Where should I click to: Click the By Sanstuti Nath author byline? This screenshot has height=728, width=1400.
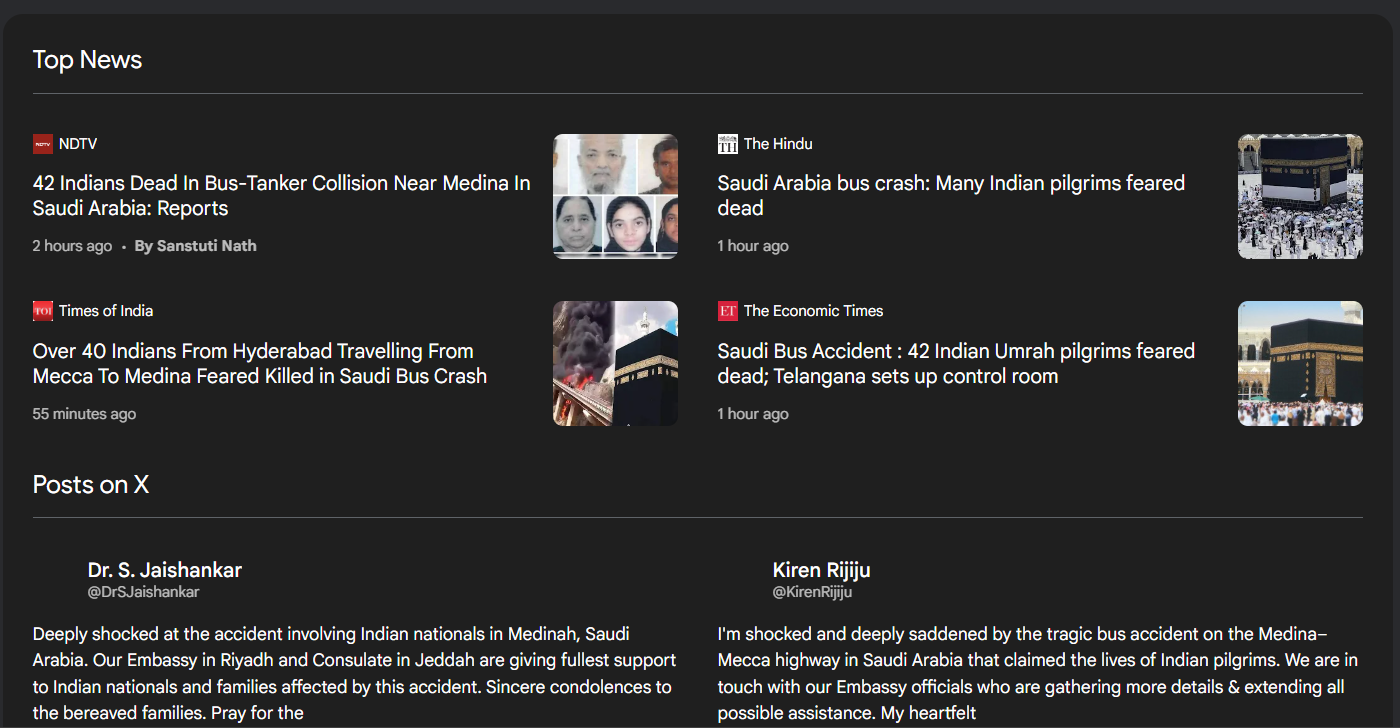[x=195, y=246]
